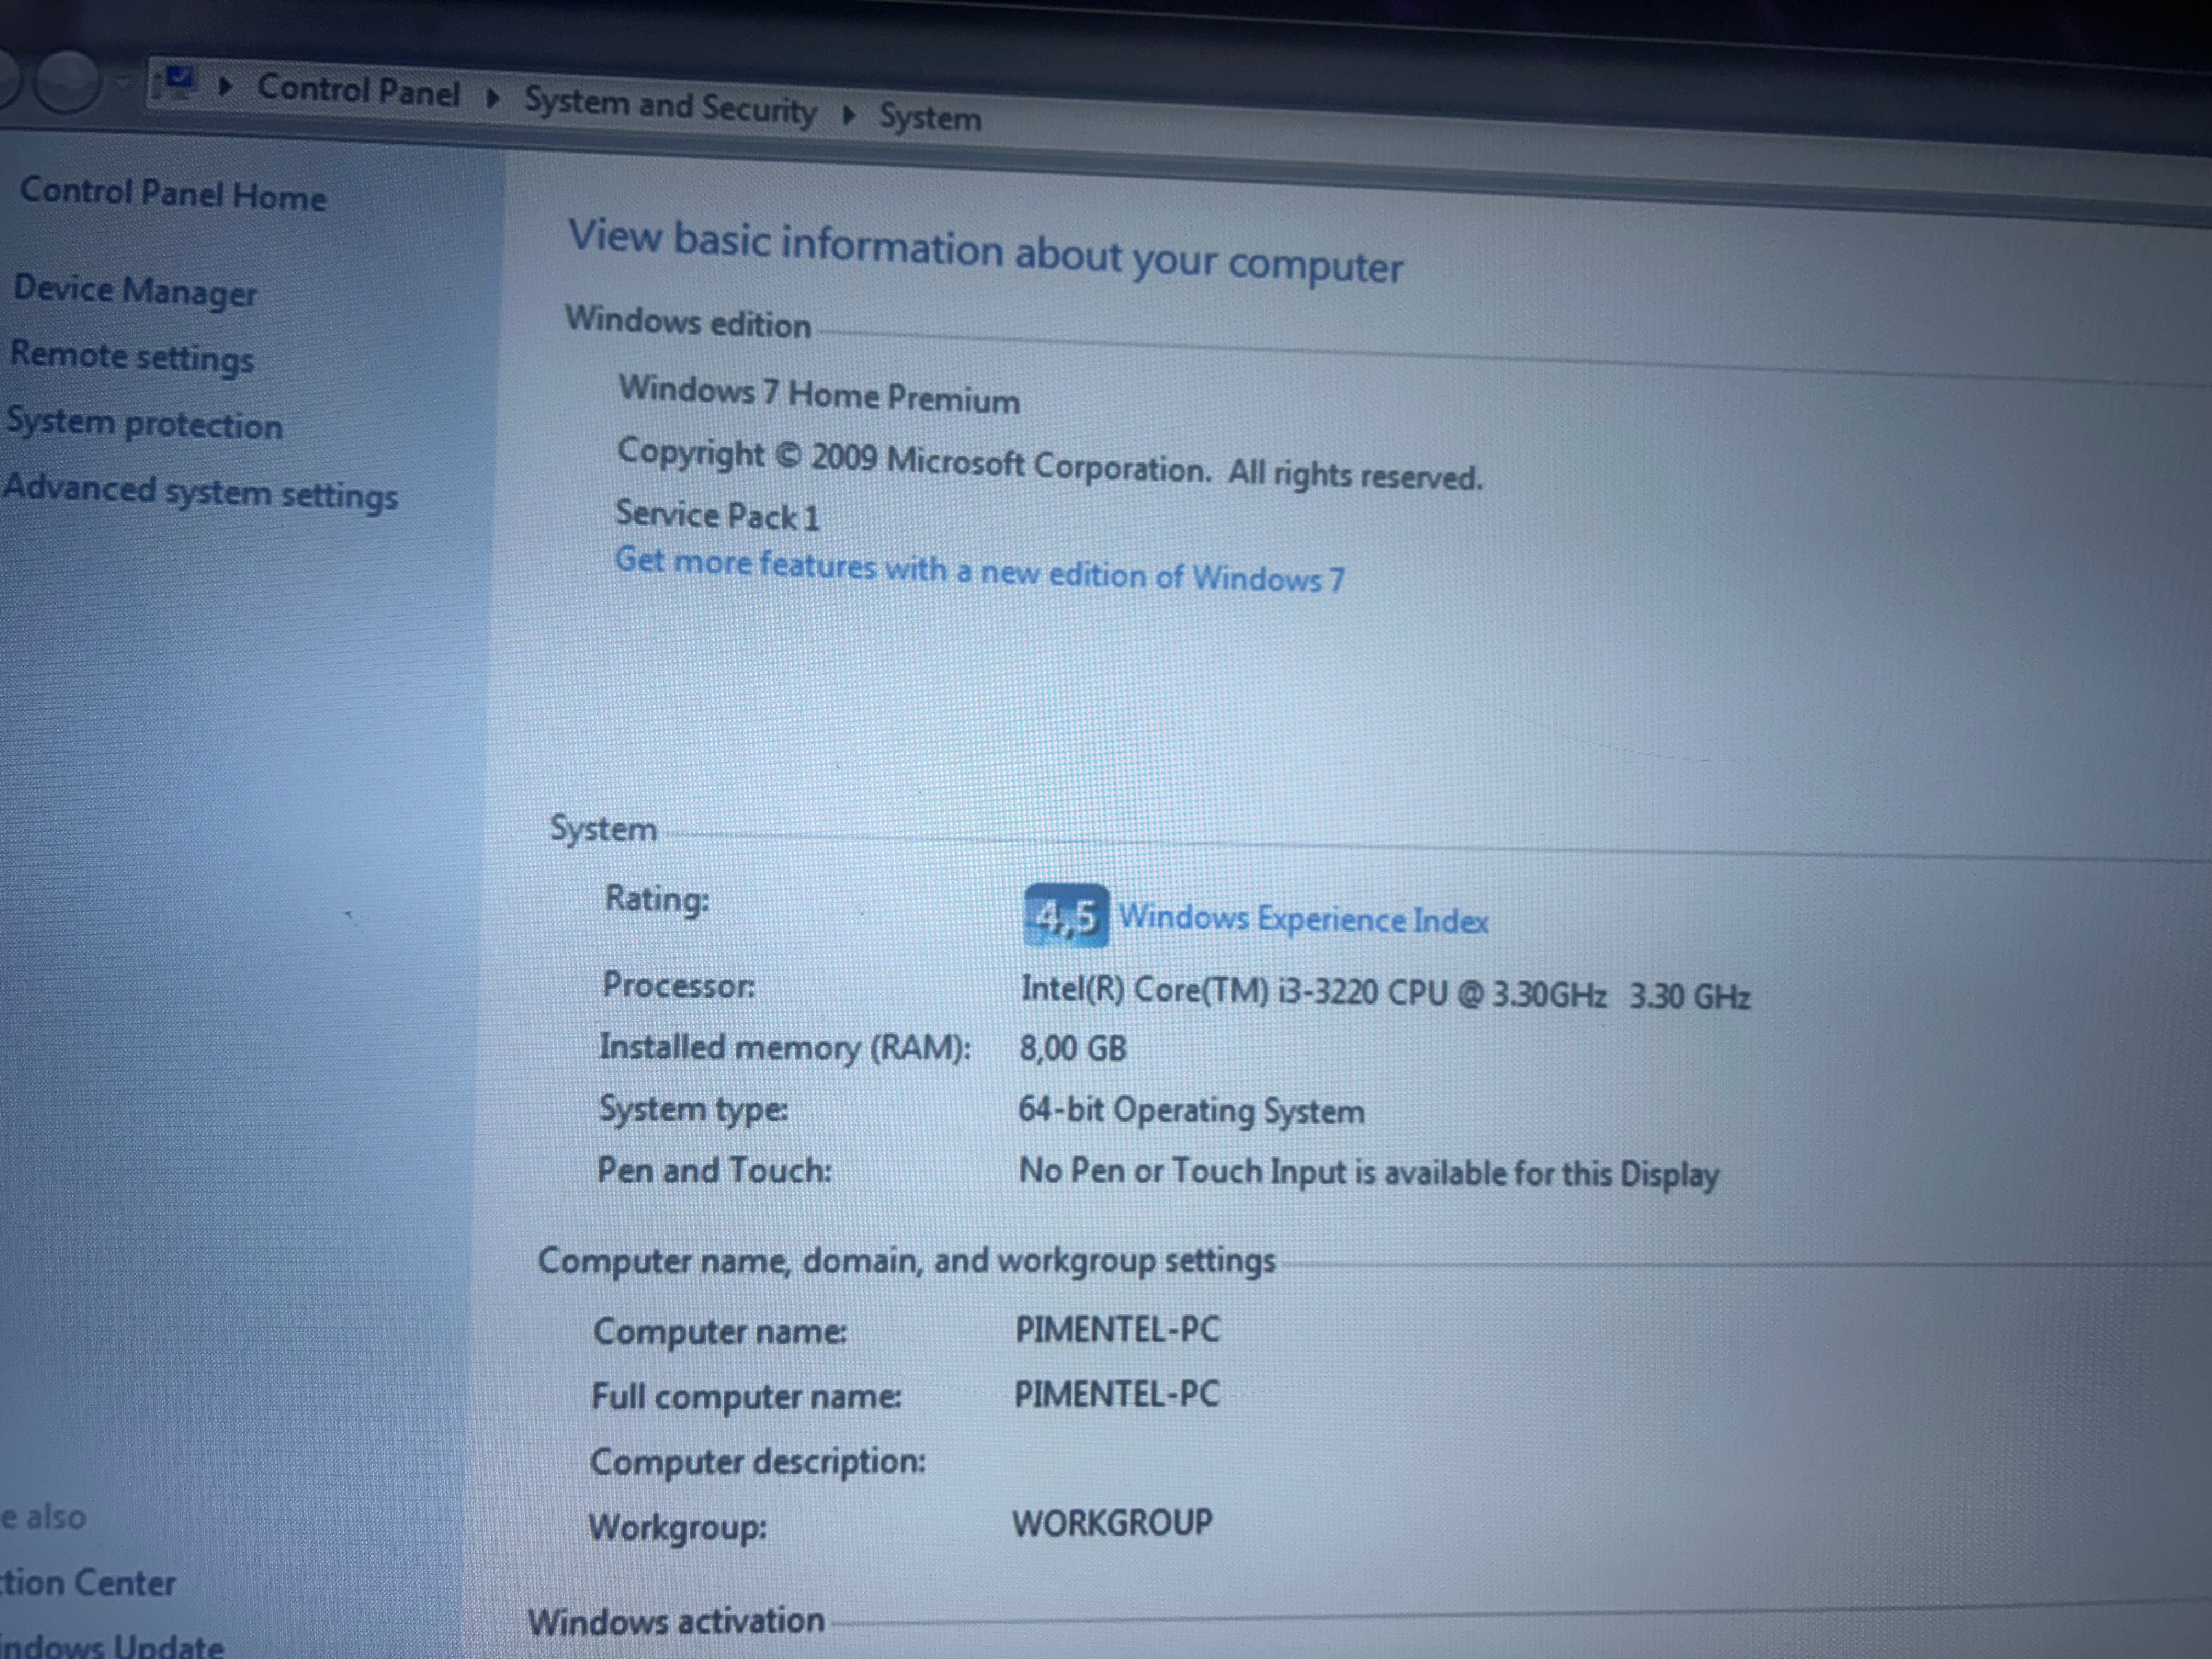This screenshot has height=1659, width=2212.
Task: Click WORKGROUP value
Action: tap(1112, 1522)
